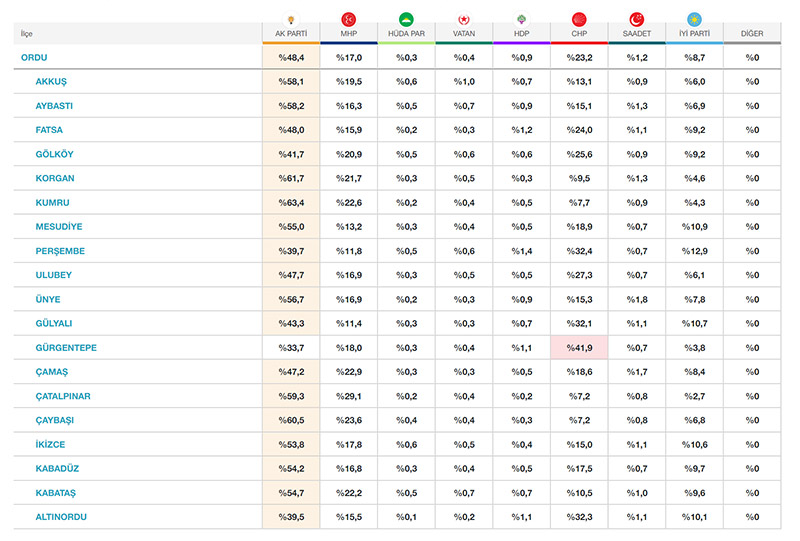This screenshot has height=541, width=800.
Task: Click the highlighted CHP %41,9 cell
Action: click(x=579, y=348)
